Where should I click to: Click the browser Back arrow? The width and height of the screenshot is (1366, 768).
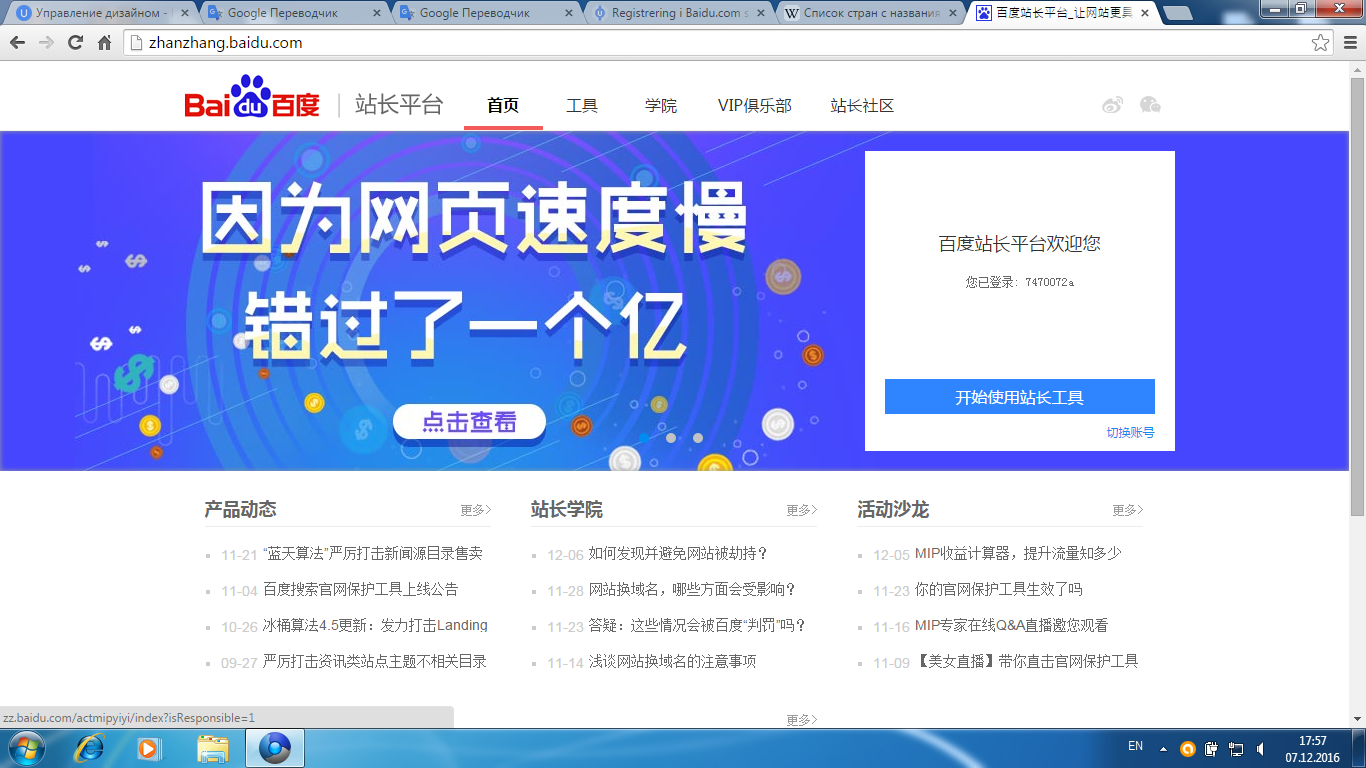click(17, 43)
